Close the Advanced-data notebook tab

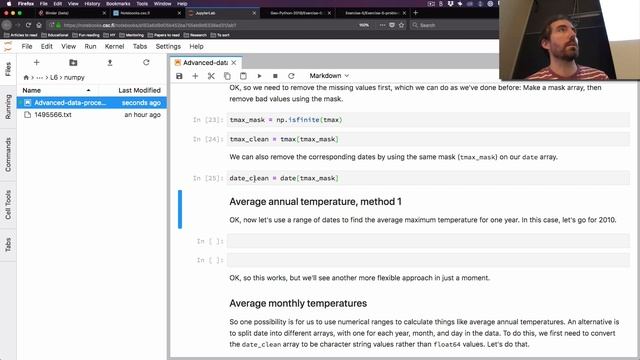[x=234, y=62]
